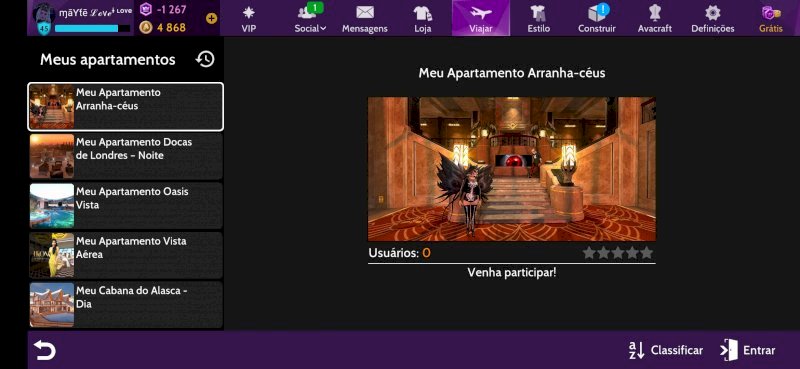Open Avacraft mannequin menu
Screen dimensions: 800x369
tap(655, 18)
